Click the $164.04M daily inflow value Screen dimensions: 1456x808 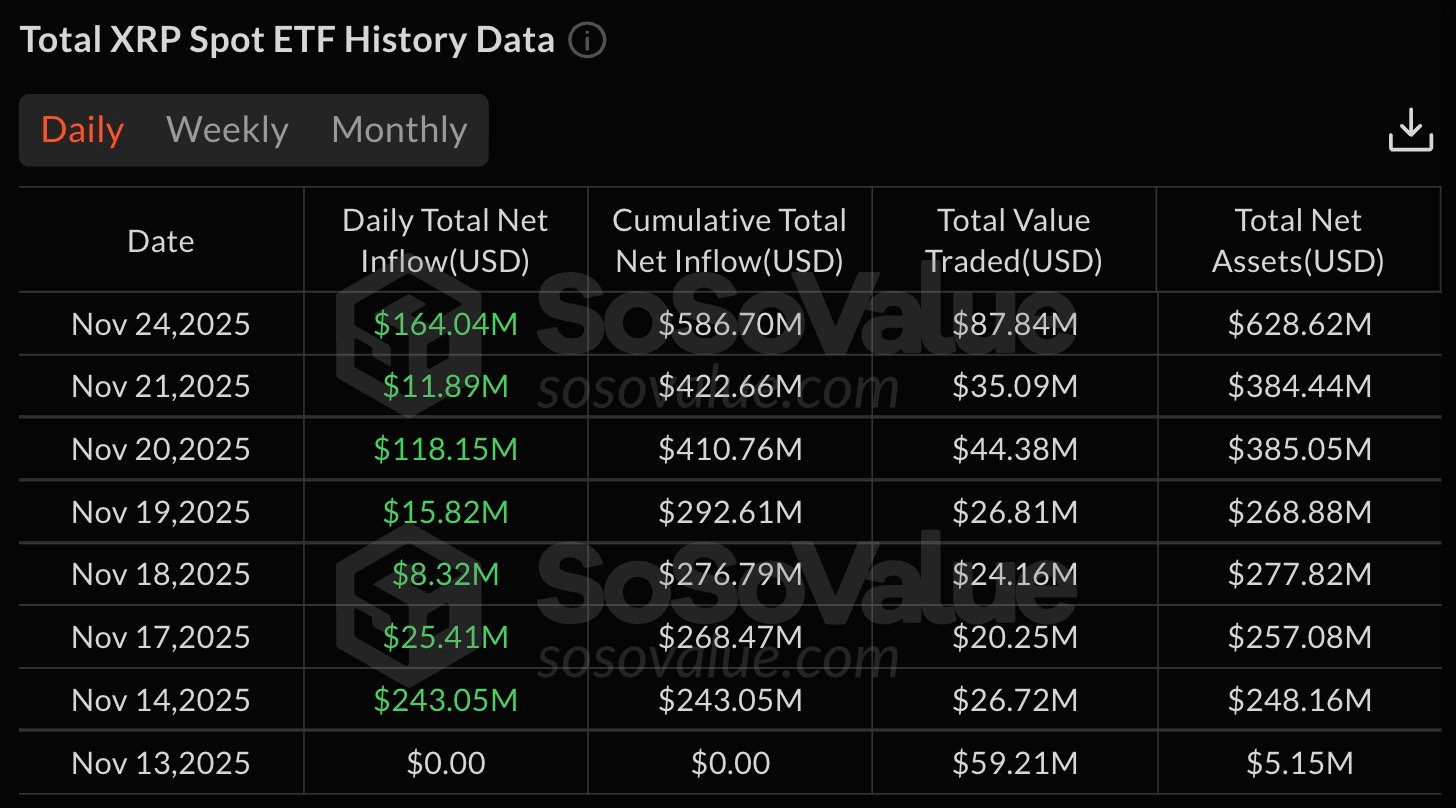(445, 324)
